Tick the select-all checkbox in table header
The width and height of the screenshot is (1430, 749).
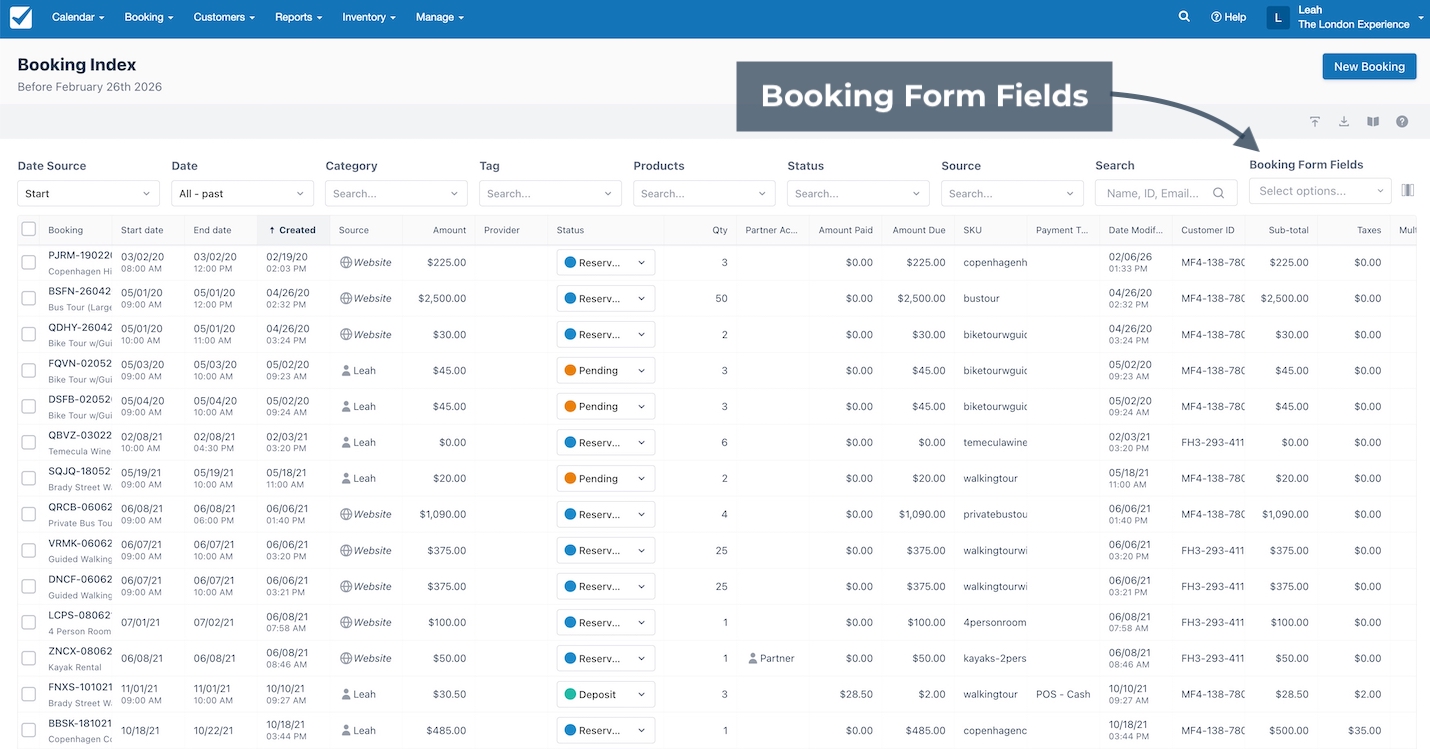pyautogui.click(x=29, y=229)
